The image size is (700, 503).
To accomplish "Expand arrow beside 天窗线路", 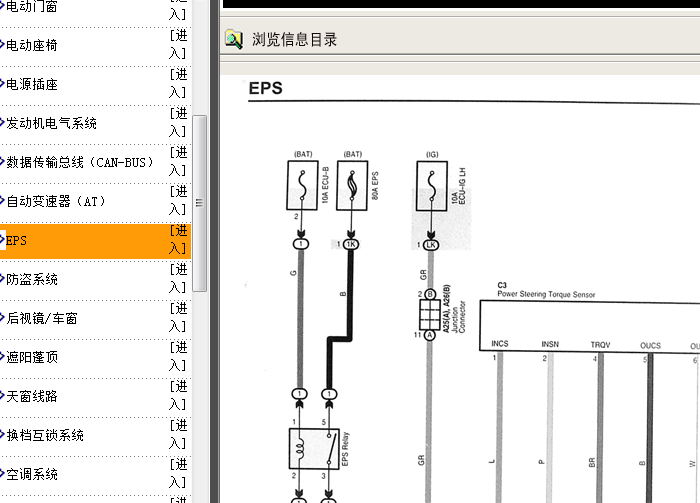I will [x=2, y=395].
